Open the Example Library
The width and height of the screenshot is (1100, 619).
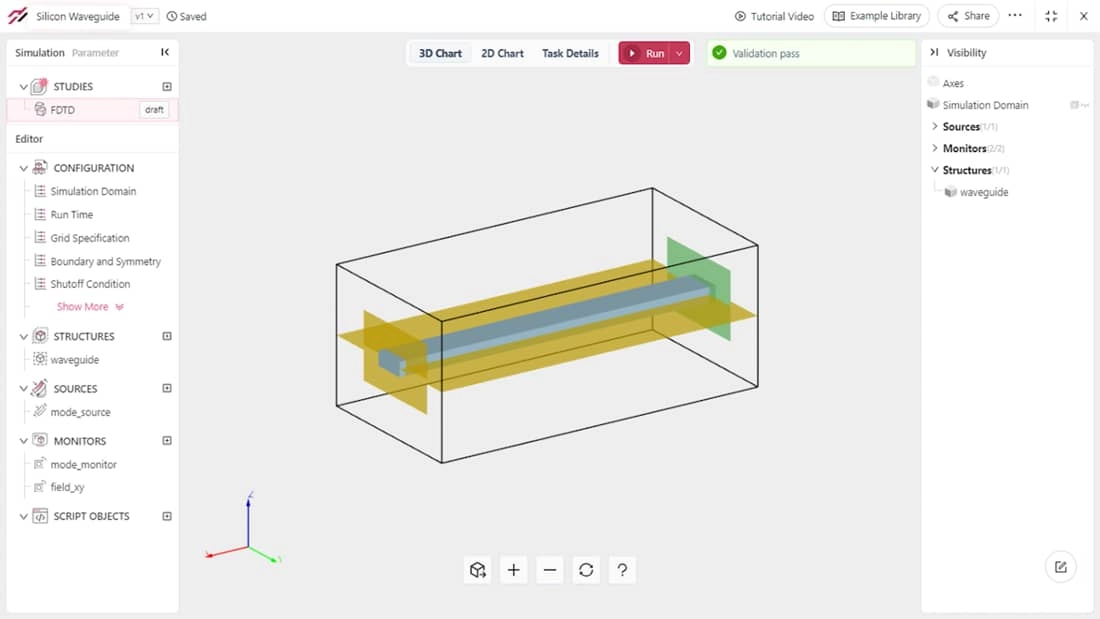point(877,16)
